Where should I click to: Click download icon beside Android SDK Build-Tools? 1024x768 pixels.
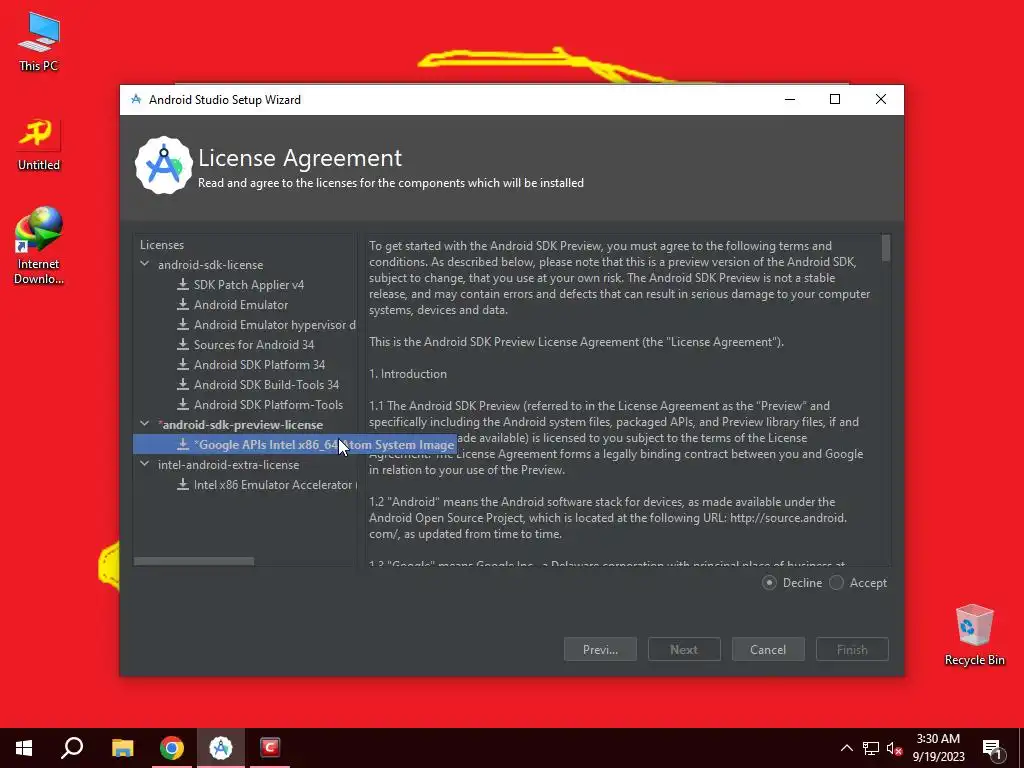coord(183,385)
